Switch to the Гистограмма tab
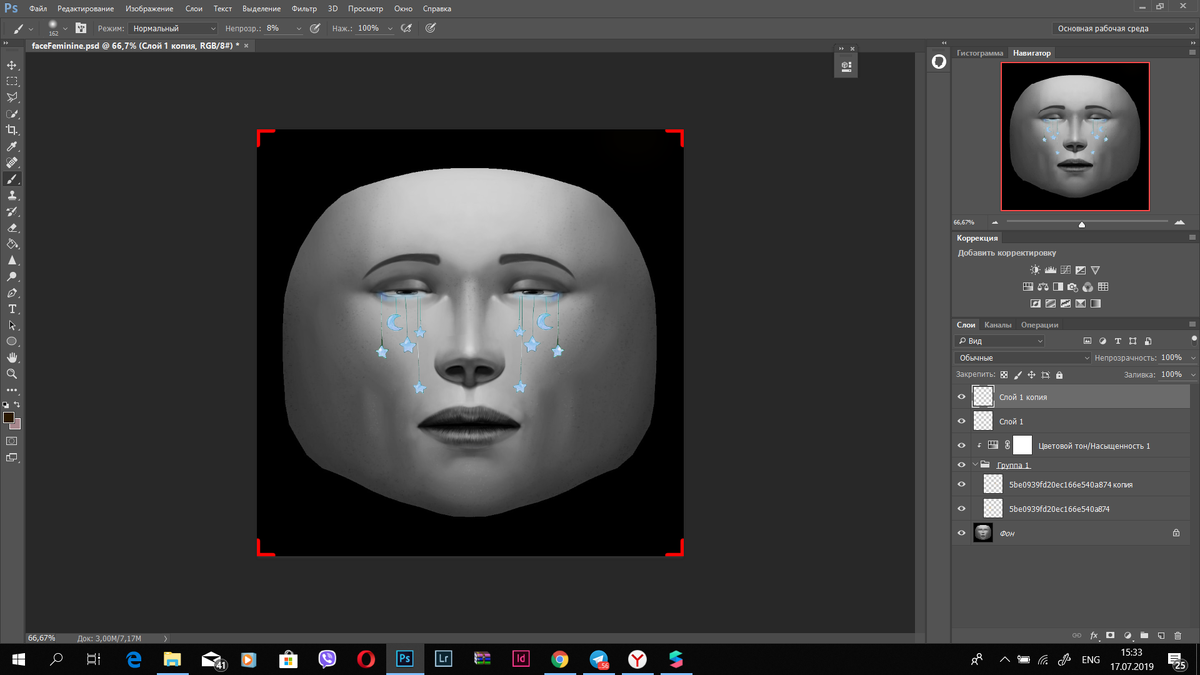 (979, 53)
